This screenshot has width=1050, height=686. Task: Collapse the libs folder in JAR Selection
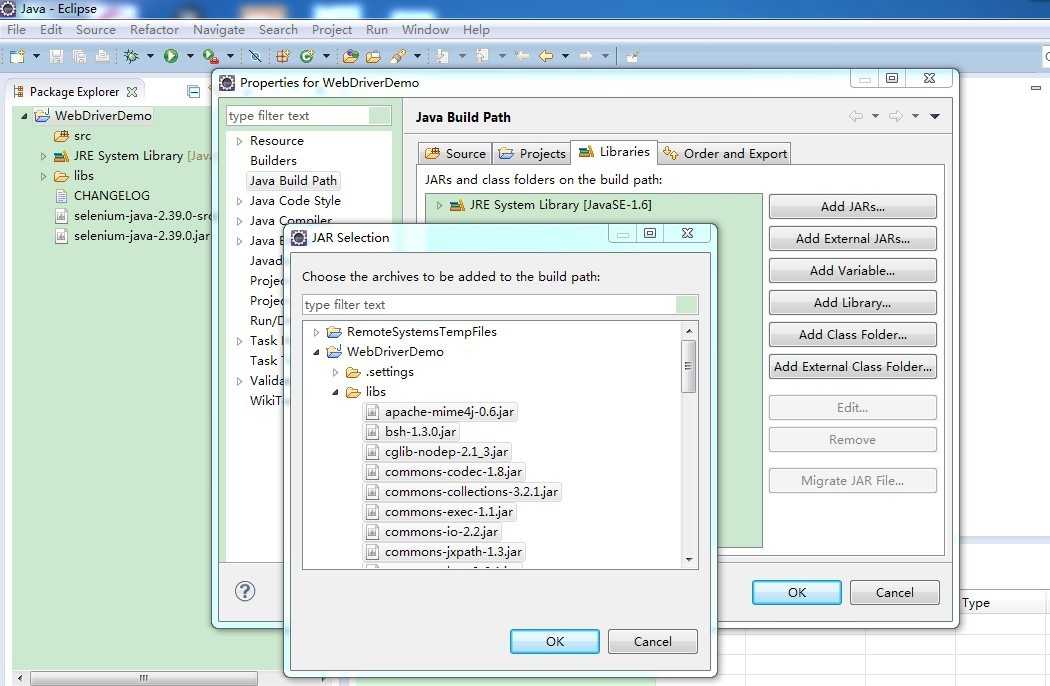[335, 392]
